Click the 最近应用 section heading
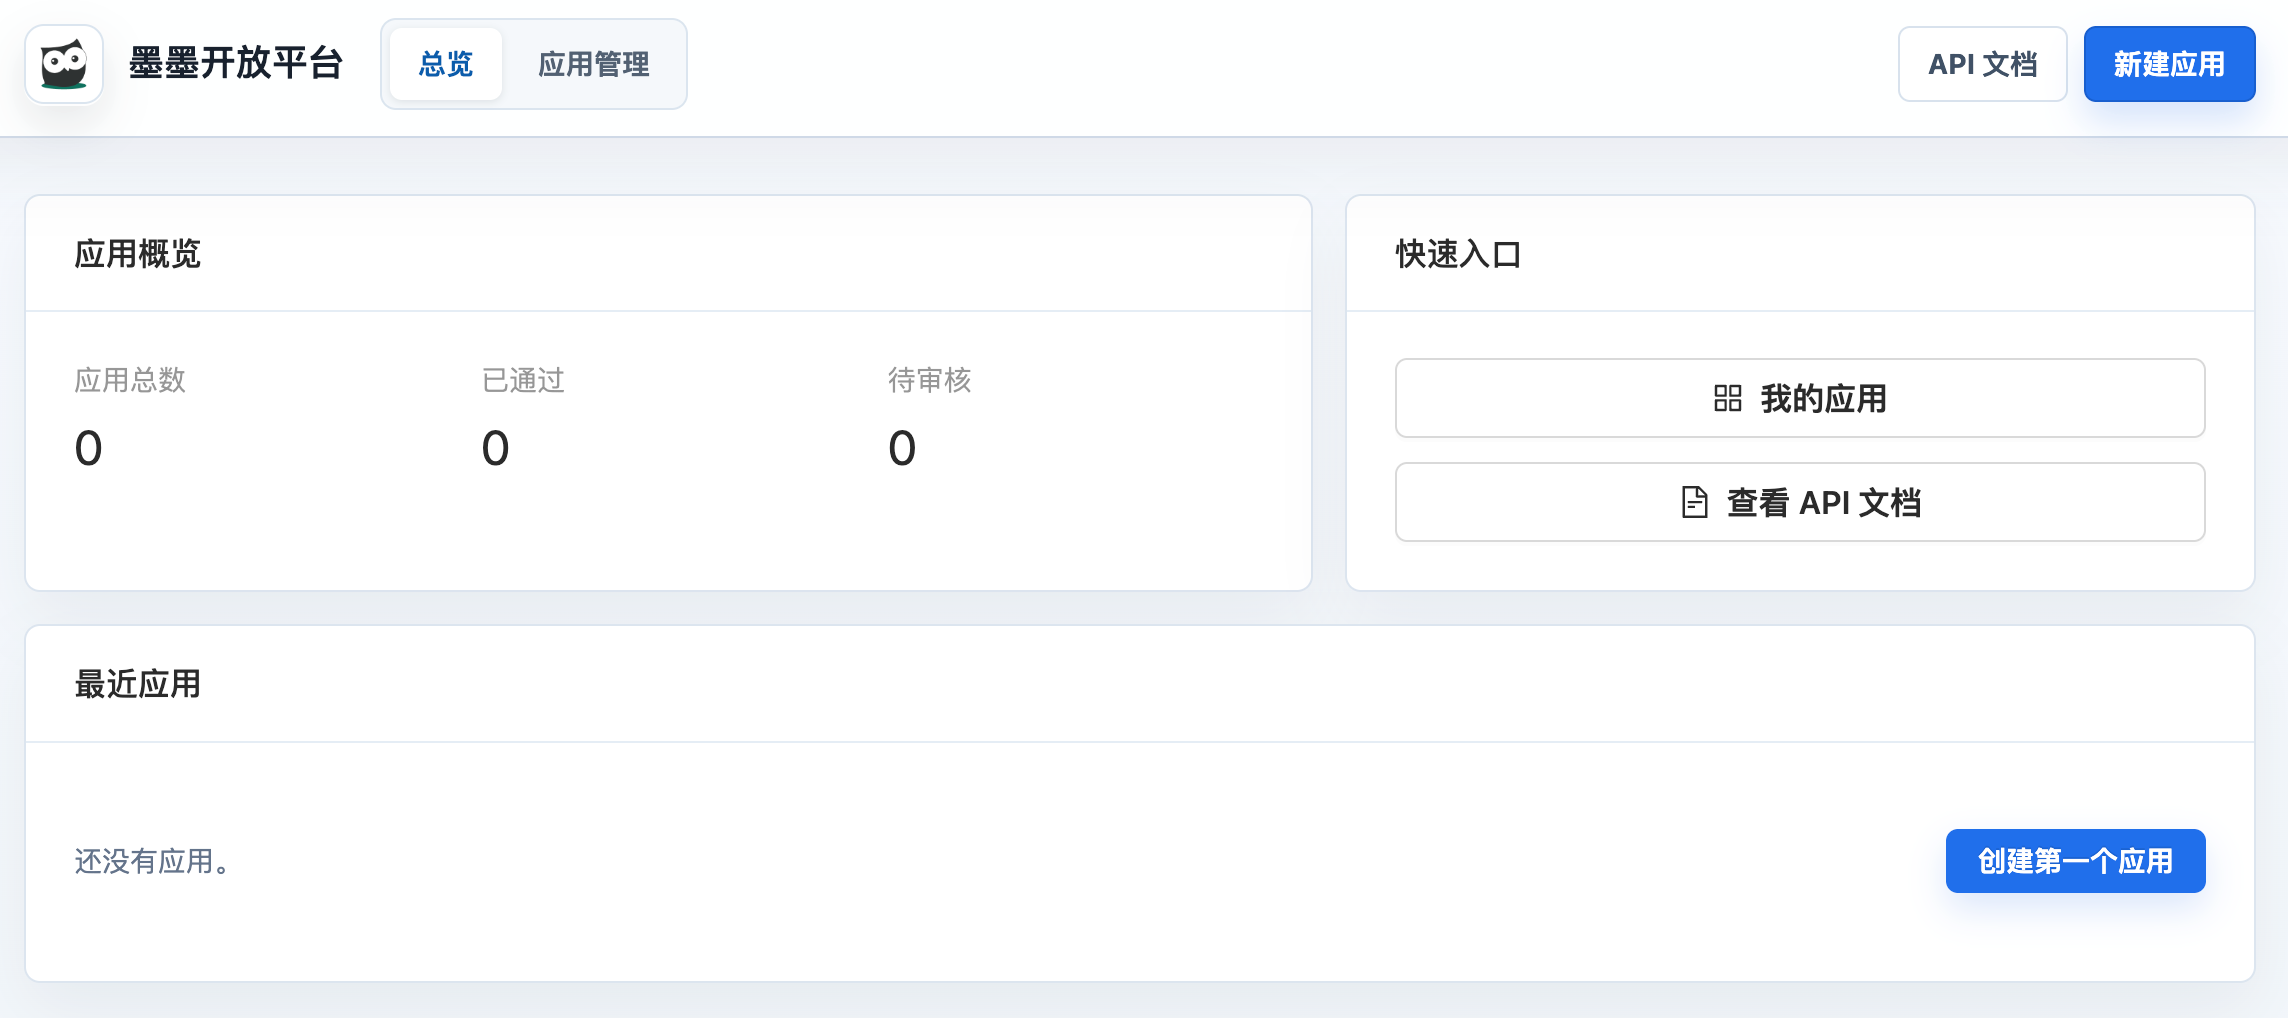Viewport: 2288px width, 1018px height. pos(138,684)
